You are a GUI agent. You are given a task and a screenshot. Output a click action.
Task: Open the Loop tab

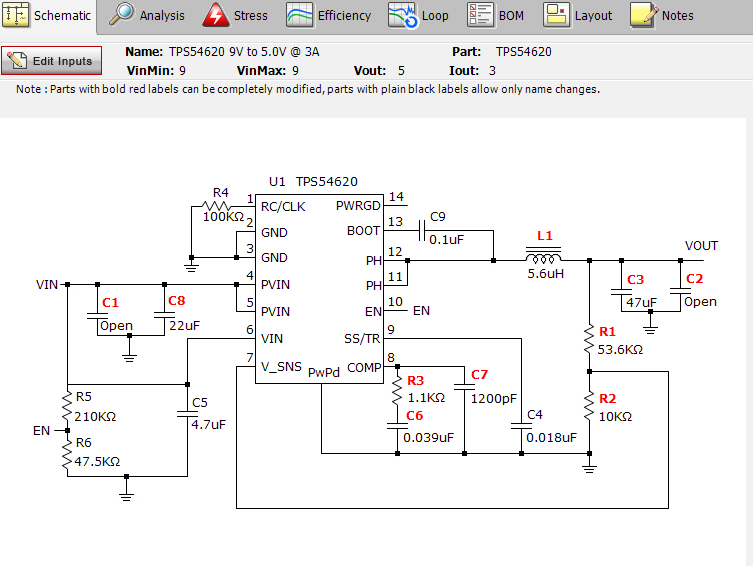coord(418,16)
